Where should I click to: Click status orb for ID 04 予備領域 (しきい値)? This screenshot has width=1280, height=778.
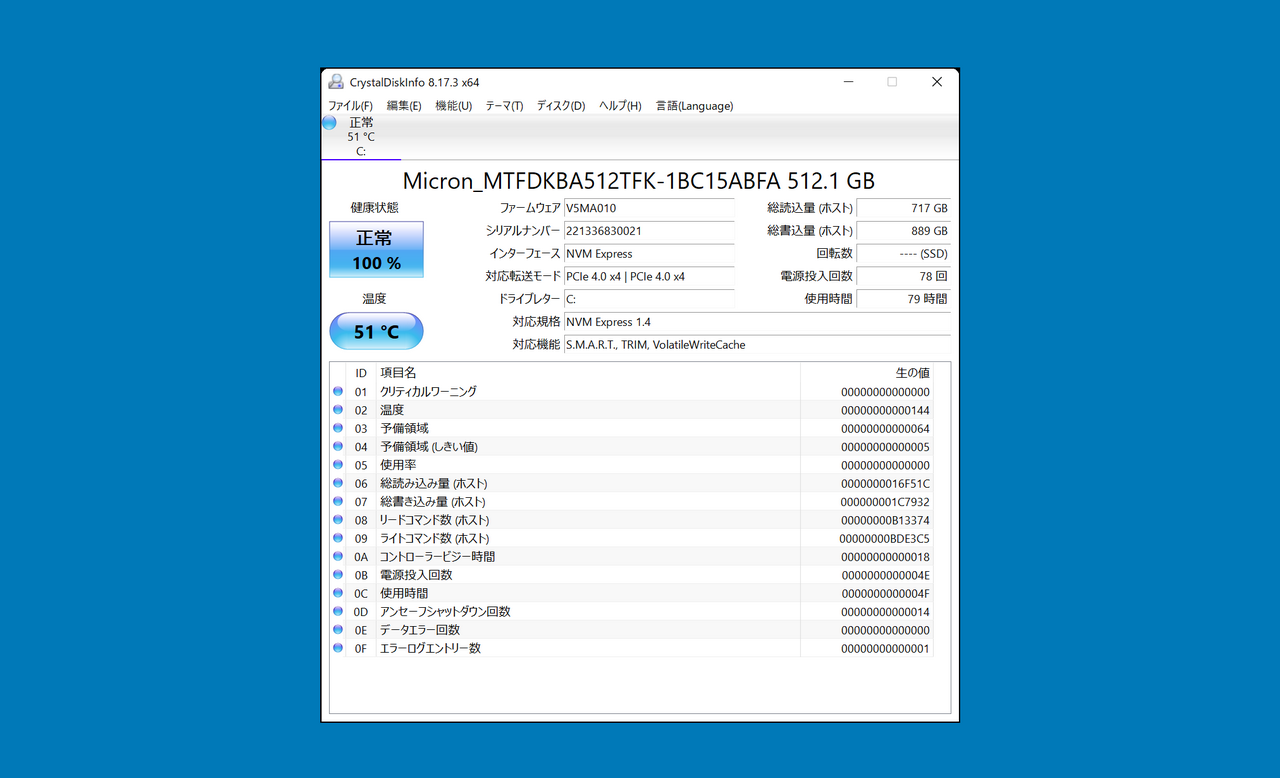[x=338, y=447]
